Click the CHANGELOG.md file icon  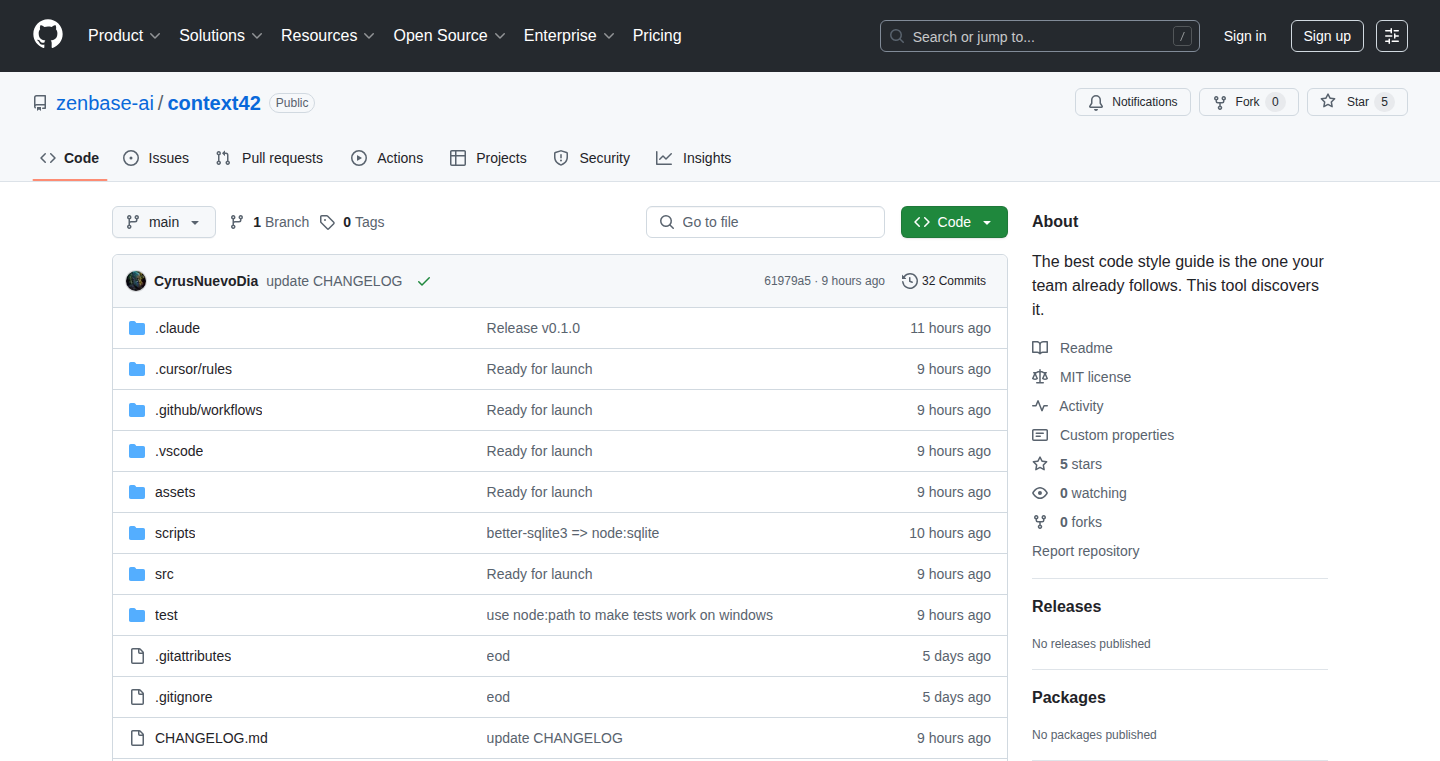[137, 738]
